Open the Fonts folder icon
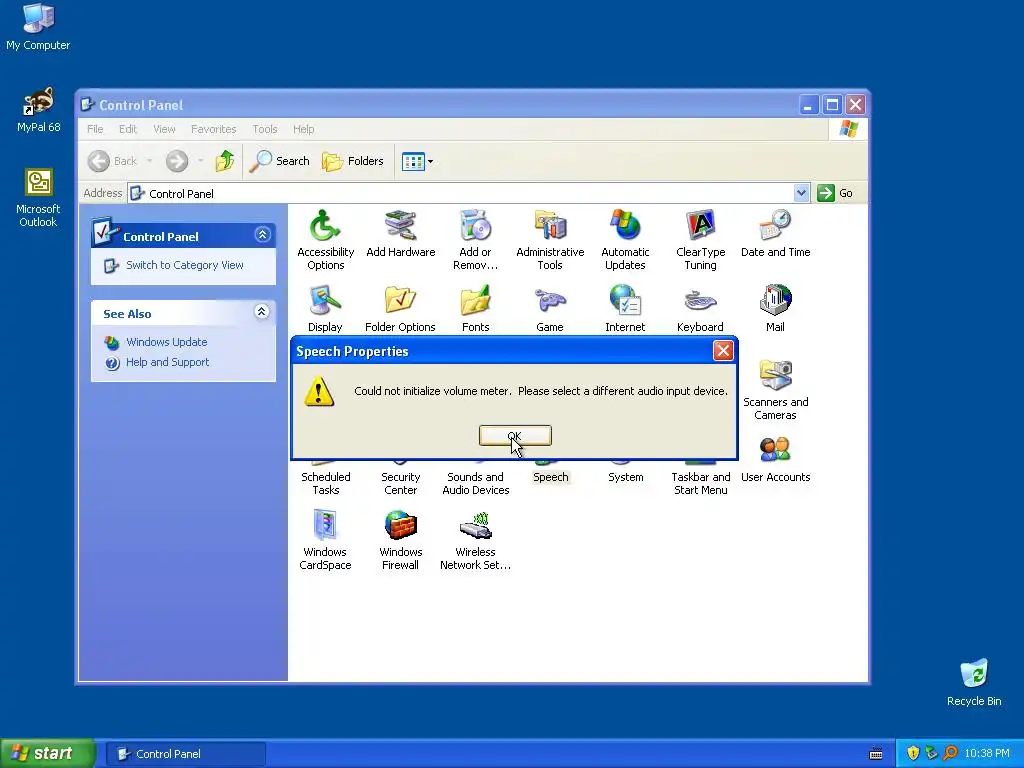The width and height of the screenshot is (1024, 768). (x=475, y=300)
